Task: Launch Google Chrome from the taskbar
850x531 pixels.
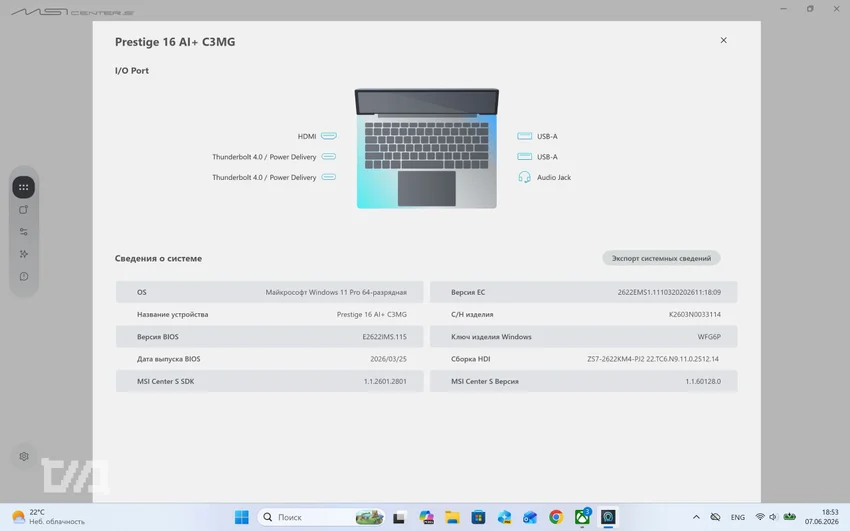Action: pos(556,517)
